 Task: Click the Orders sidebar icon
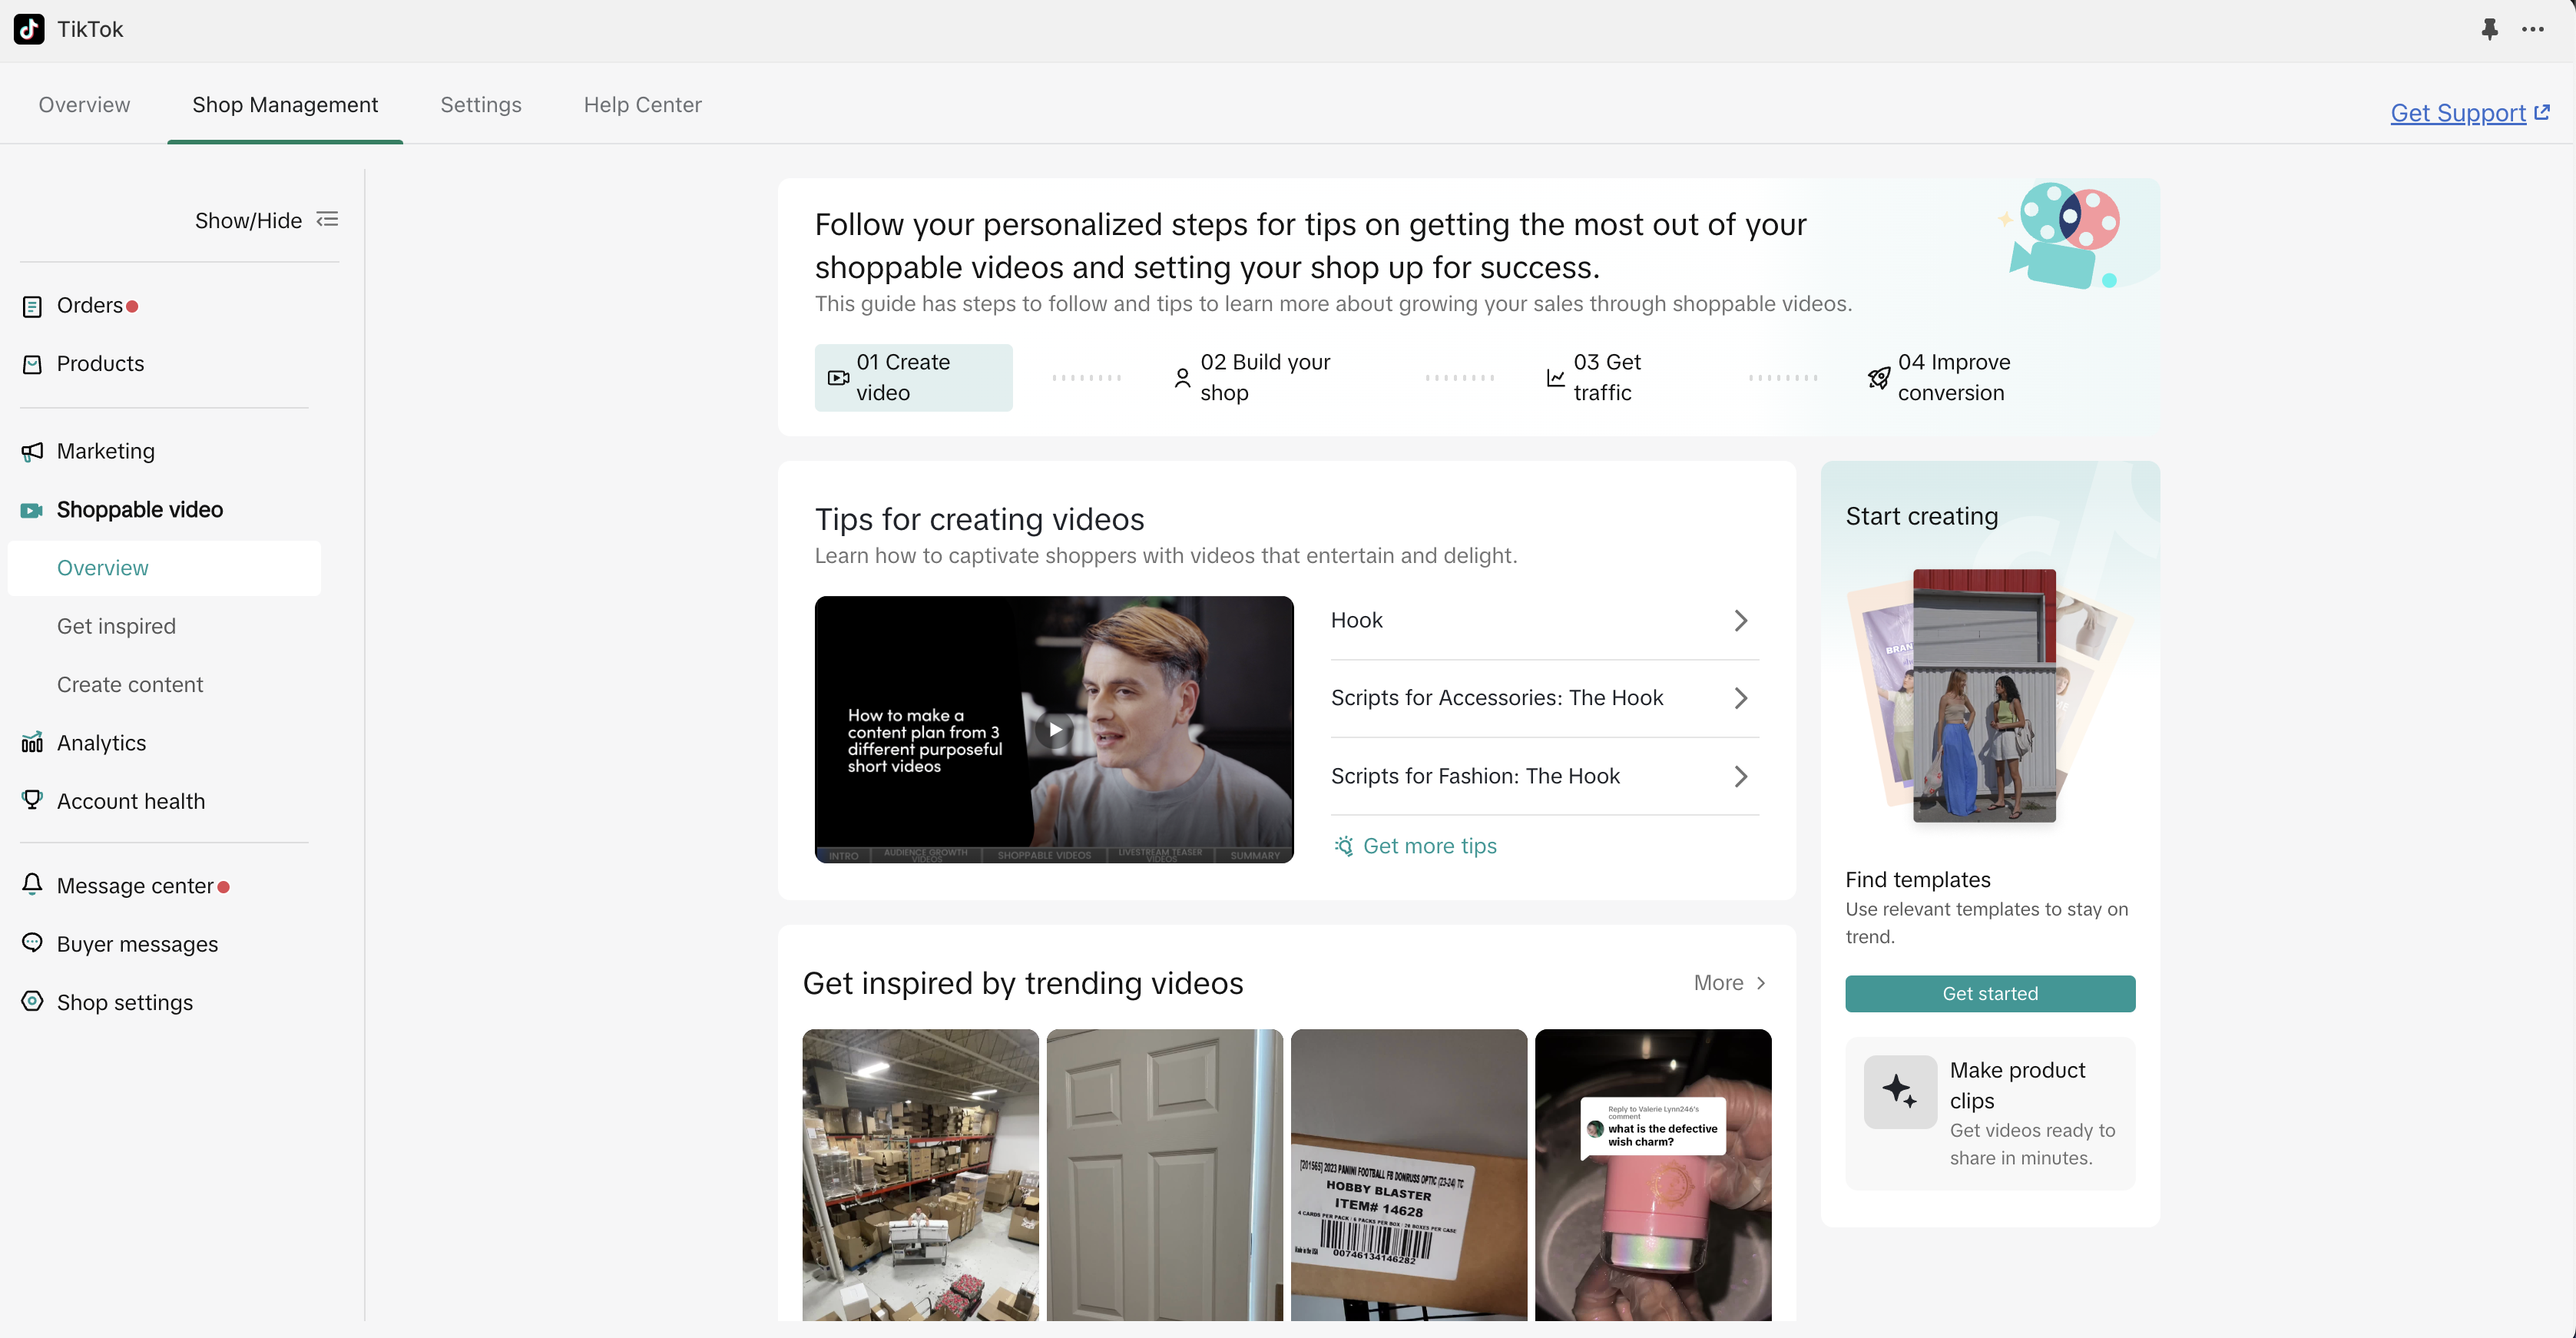click(x=32, y=306)
